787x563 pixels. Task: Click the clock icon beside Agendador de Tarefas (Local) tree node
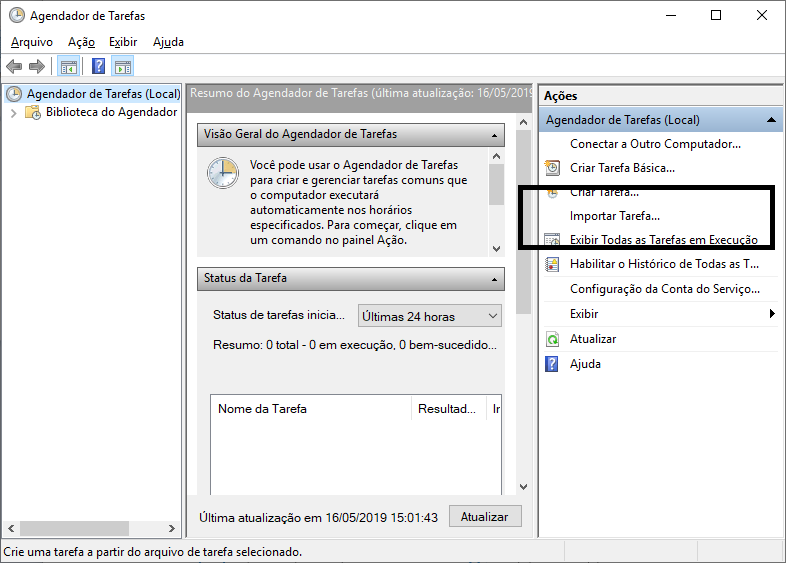[x=14, y=94]
